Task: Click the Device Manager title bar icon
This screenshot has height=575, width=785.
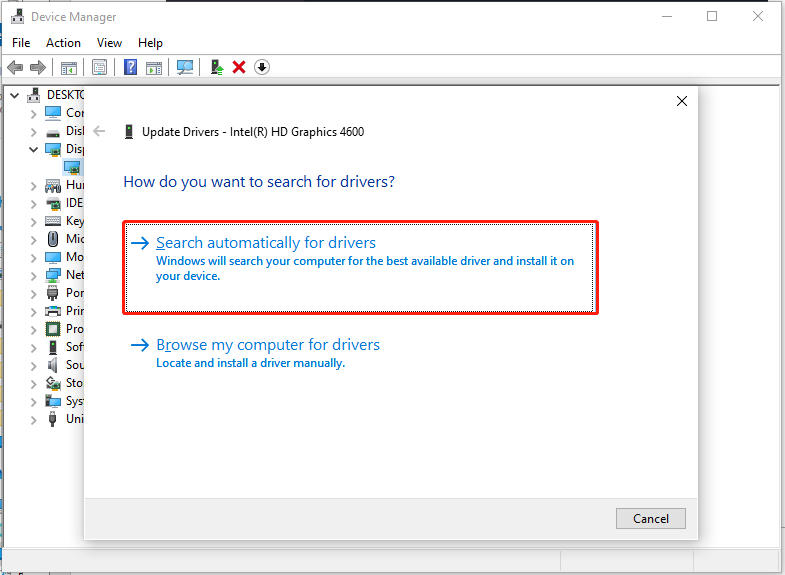Action: (18, 17)
